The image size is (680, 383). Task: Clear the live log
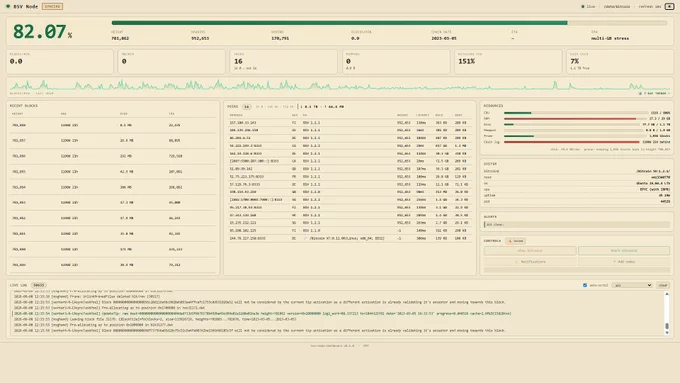click(x=663, y=285)
